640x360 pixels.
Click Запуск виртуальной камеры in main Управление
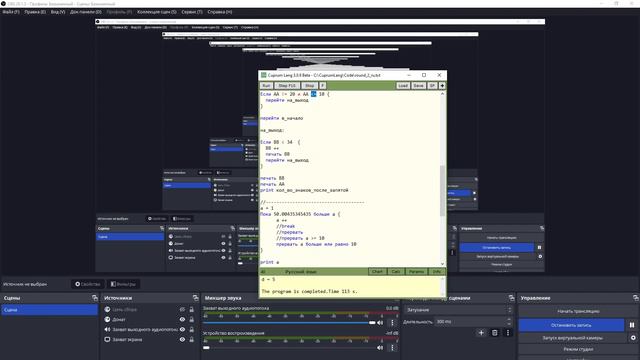point(572,338)
